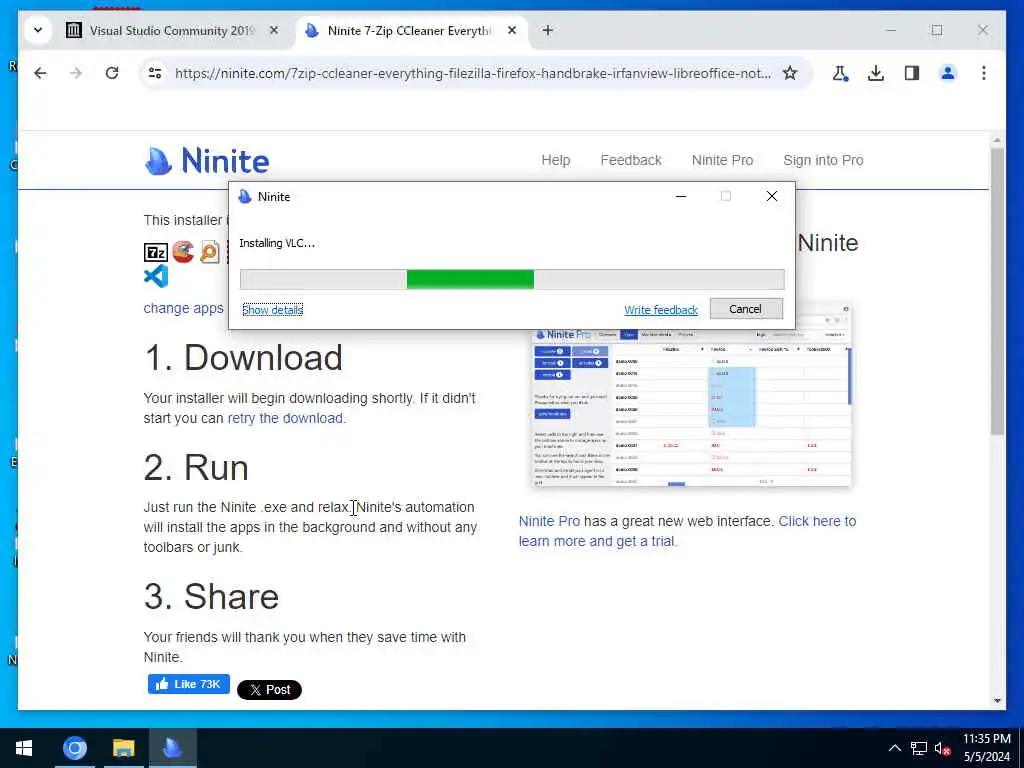Reload the Ninite page
Viewport: 1024px width, 768px height.
click(112, 73)
